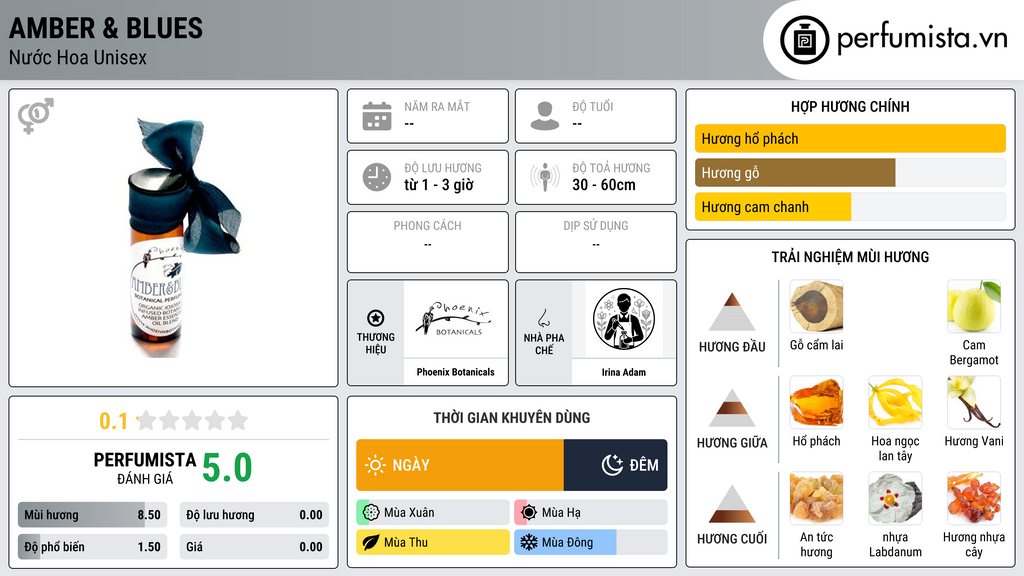1024x576 pixels.
Task: Click the AMBER & BLUES title
Action: tap(106, 28)
